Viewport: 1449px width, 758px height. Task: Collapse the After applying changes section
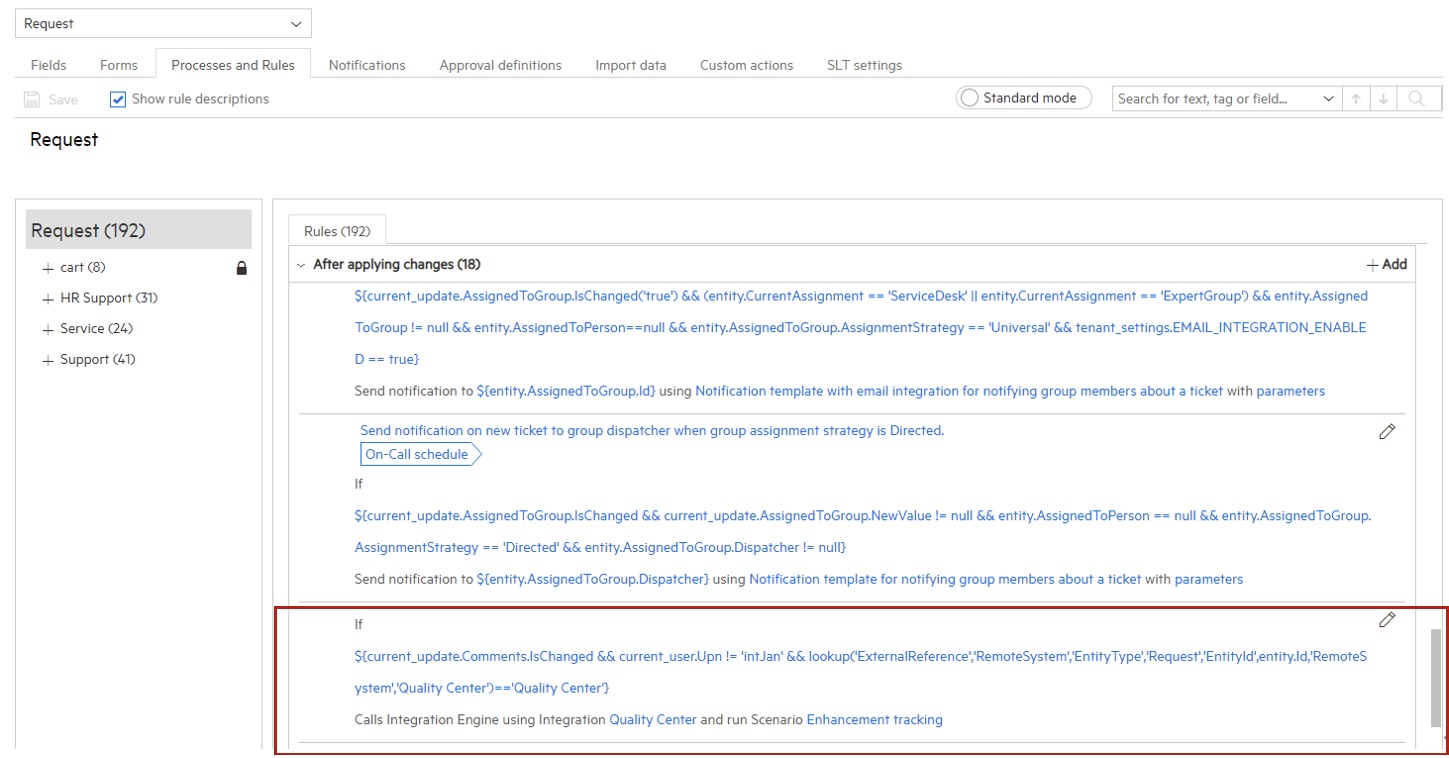300,263
